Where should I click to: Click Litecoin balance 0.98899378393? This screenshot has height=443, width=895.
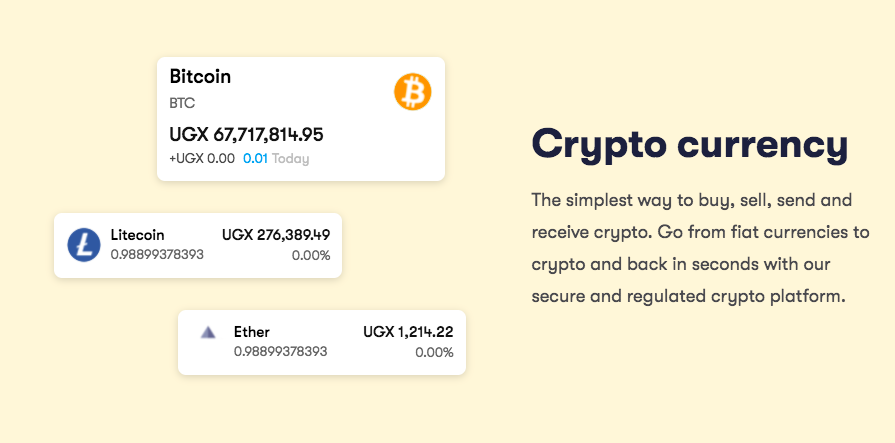157,254
